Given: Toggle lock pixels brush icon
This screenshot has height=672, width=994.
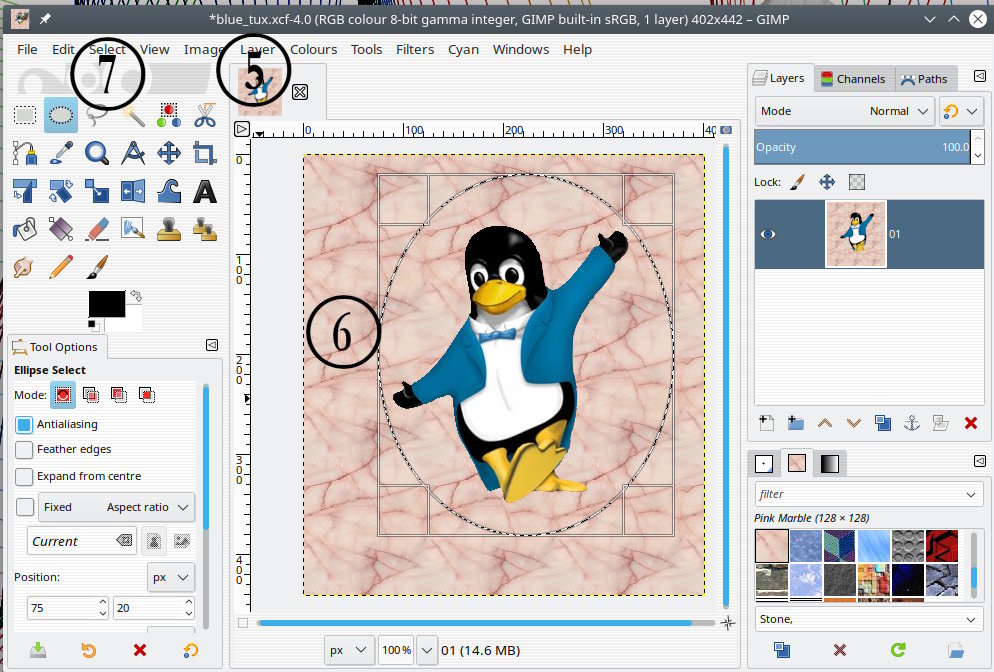Looking at the screenshot, I should [797, 183].
